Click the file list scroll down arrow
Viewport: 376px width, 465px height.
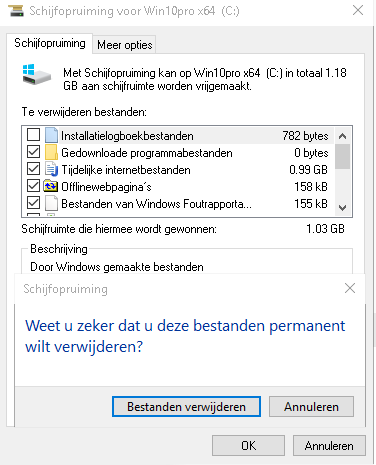(x=342, y=208)
